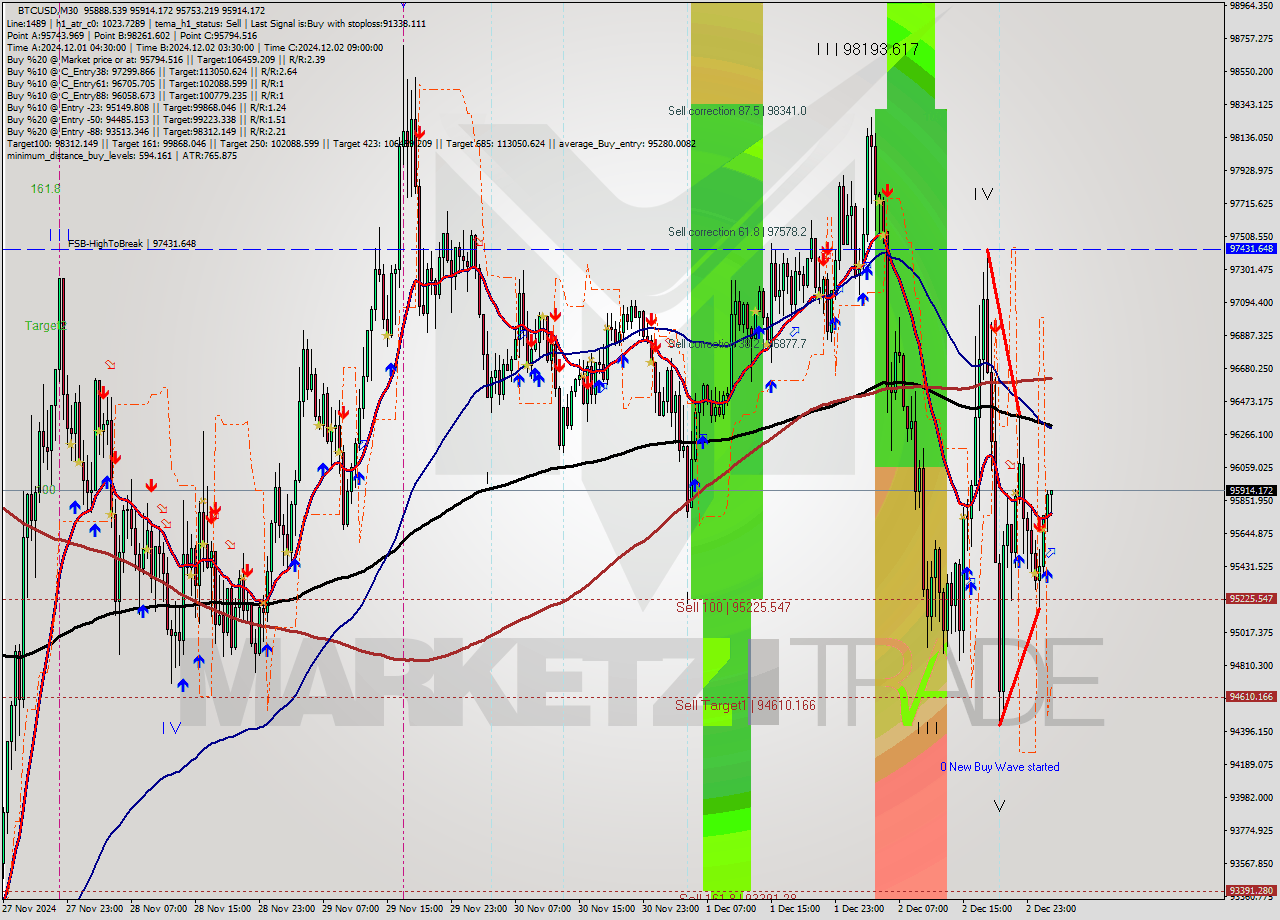1280x920 pixels.
Task: Select the 'Sell Target1 | 94610.166' label
Action: [745, 705]
